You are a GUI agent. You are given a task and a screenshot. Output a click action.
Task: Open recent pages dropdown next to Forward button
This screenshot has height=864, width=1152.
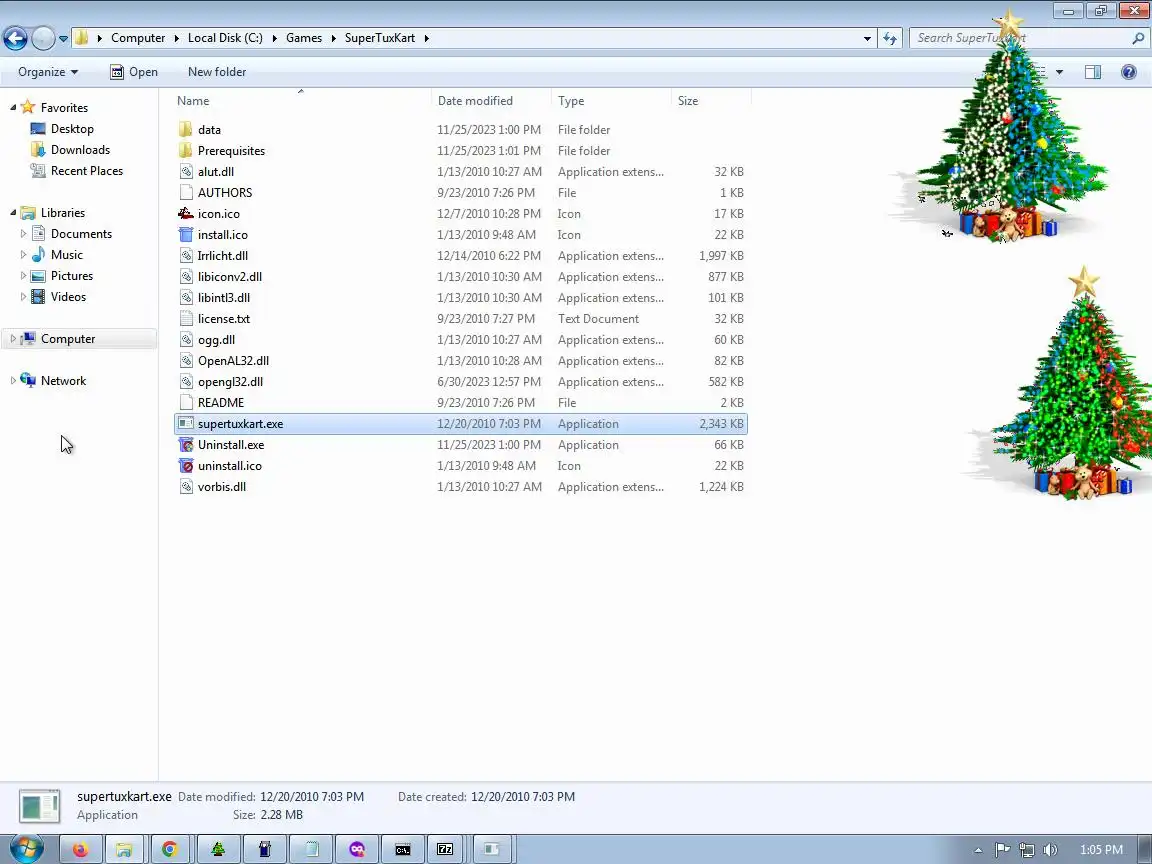(63, 38)
